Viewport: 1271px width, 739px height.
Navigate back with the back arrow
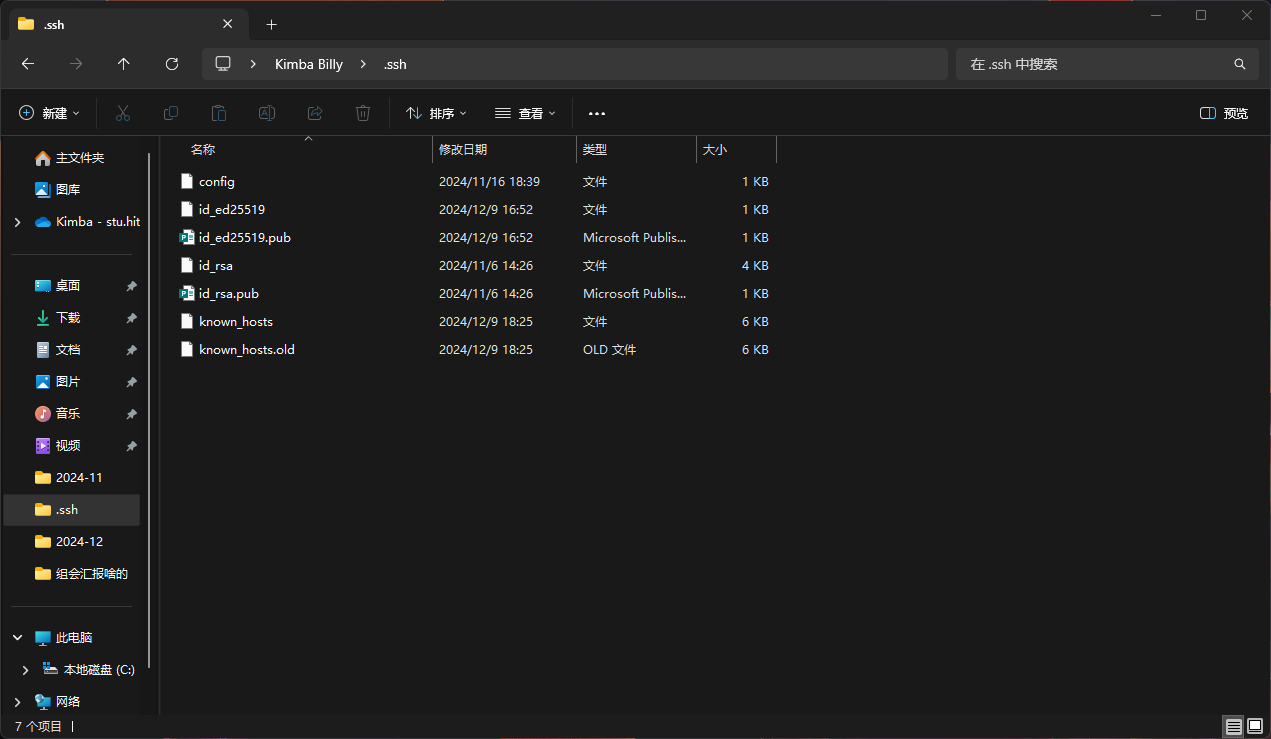(28, 64)
